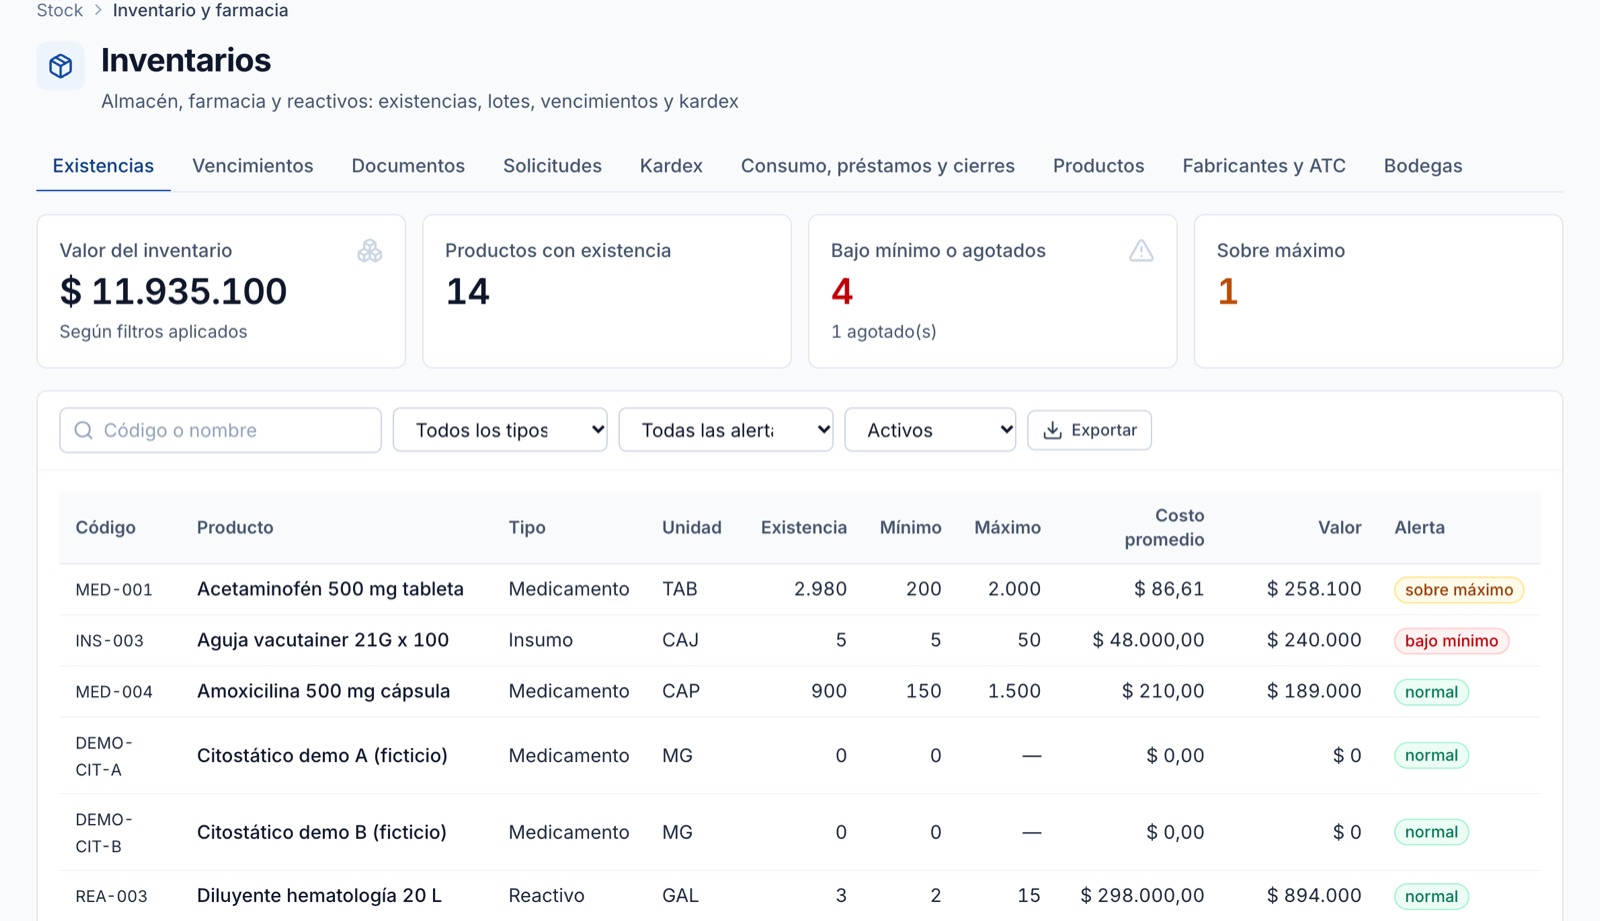
Task: Click the REA-003 code cell
Action: coord(111,896)
